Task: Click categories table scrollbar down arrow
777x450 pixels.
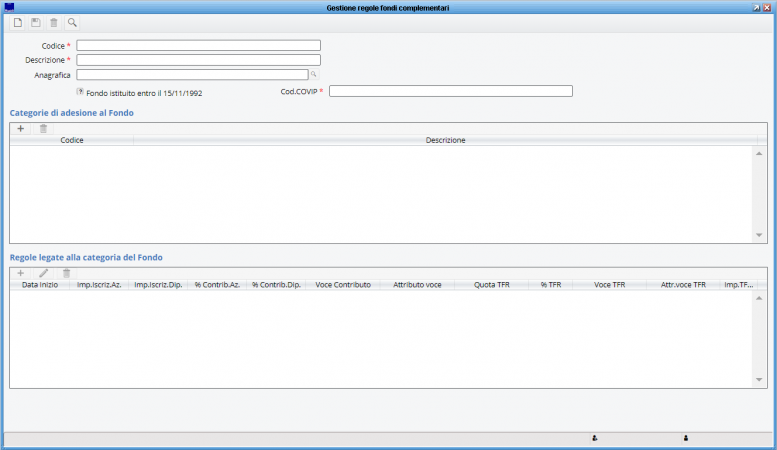Action: 759,235
